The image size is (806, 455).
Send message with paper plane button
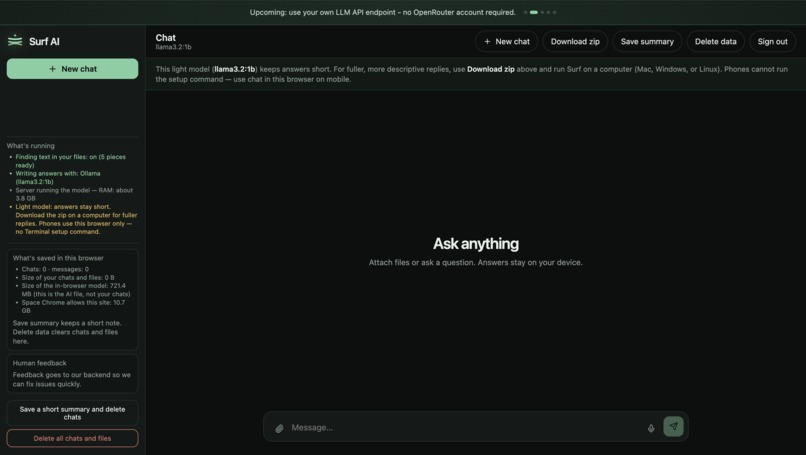coord(673,427)
